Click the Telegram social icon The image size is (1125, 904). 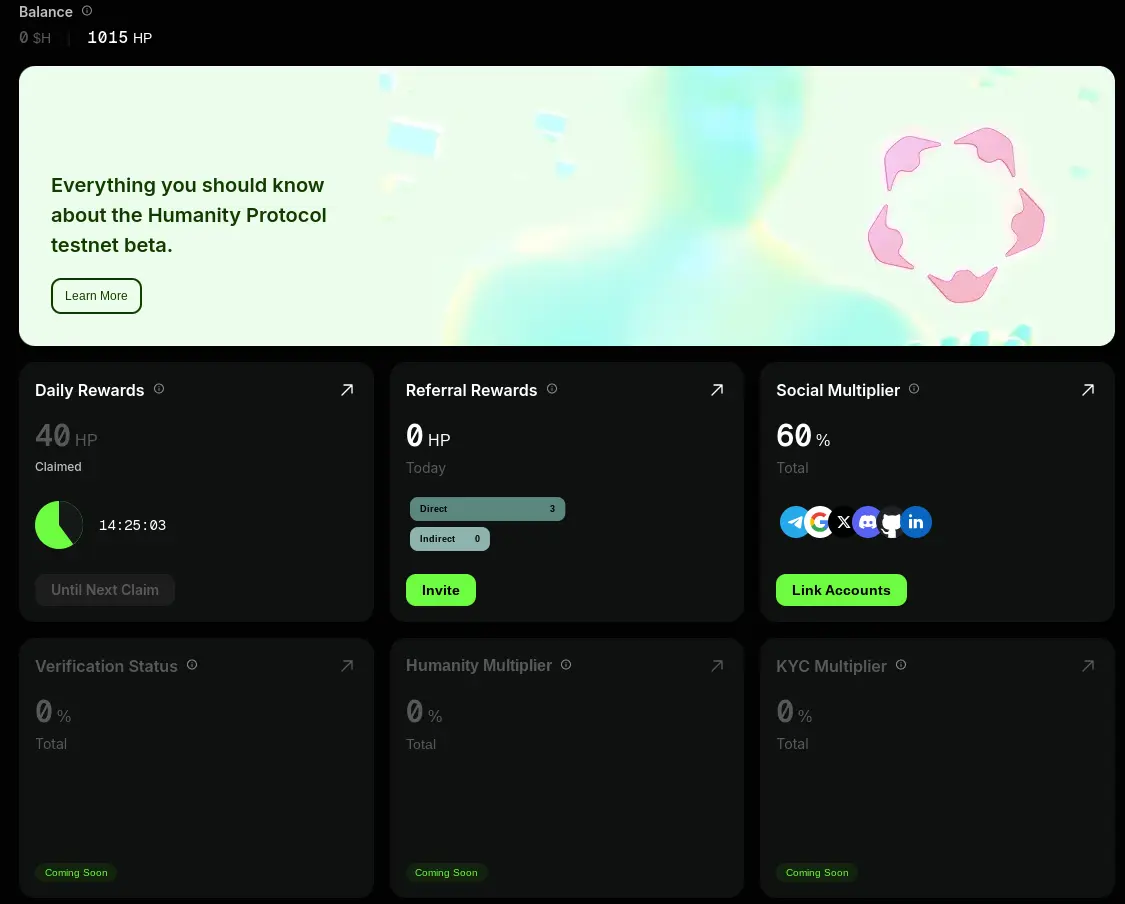794,522
